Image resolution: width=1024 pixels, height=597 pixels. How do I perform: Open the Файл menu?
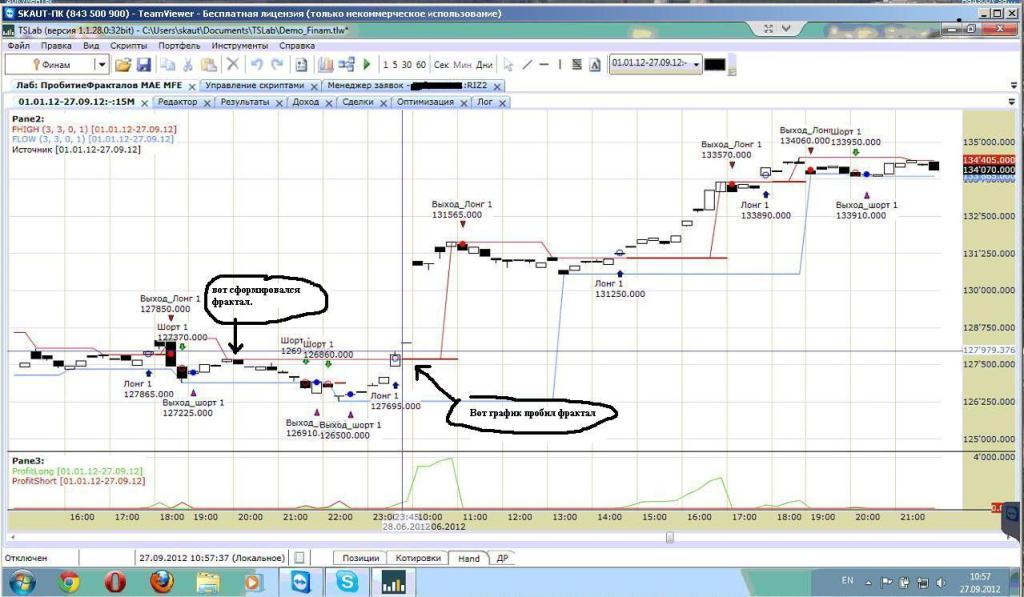[18, 46]
